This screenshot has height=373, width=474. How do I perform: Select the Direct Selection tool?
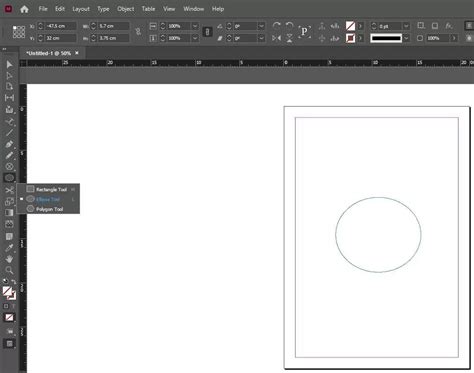click(9, 76)
